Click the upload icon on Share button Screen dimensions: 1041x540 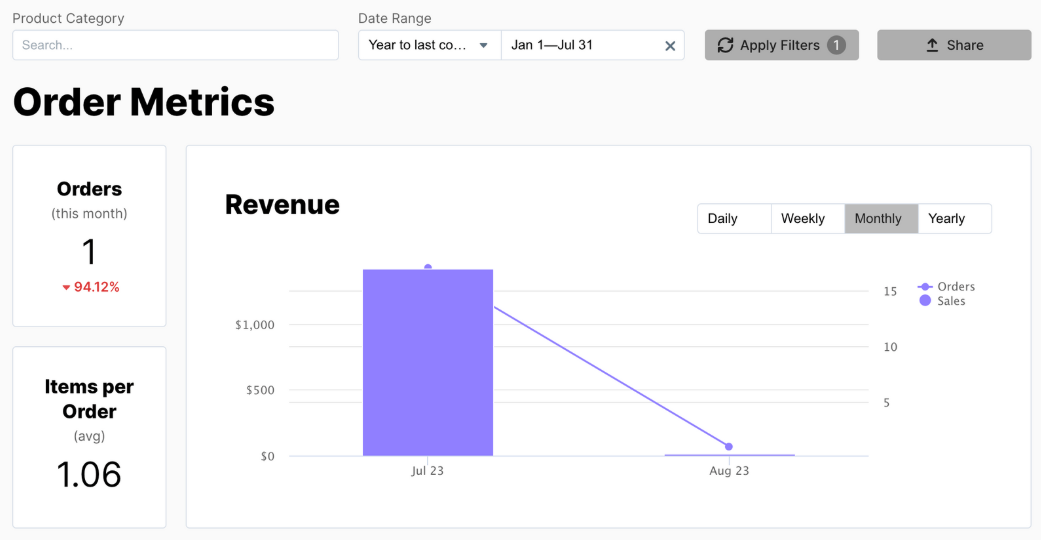tap(932, 45)
